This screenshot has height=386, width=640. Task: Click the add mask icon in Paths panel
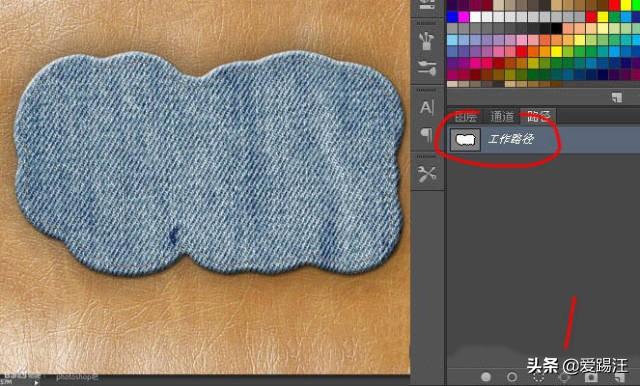pyautogui.click(x=592, y=377)
